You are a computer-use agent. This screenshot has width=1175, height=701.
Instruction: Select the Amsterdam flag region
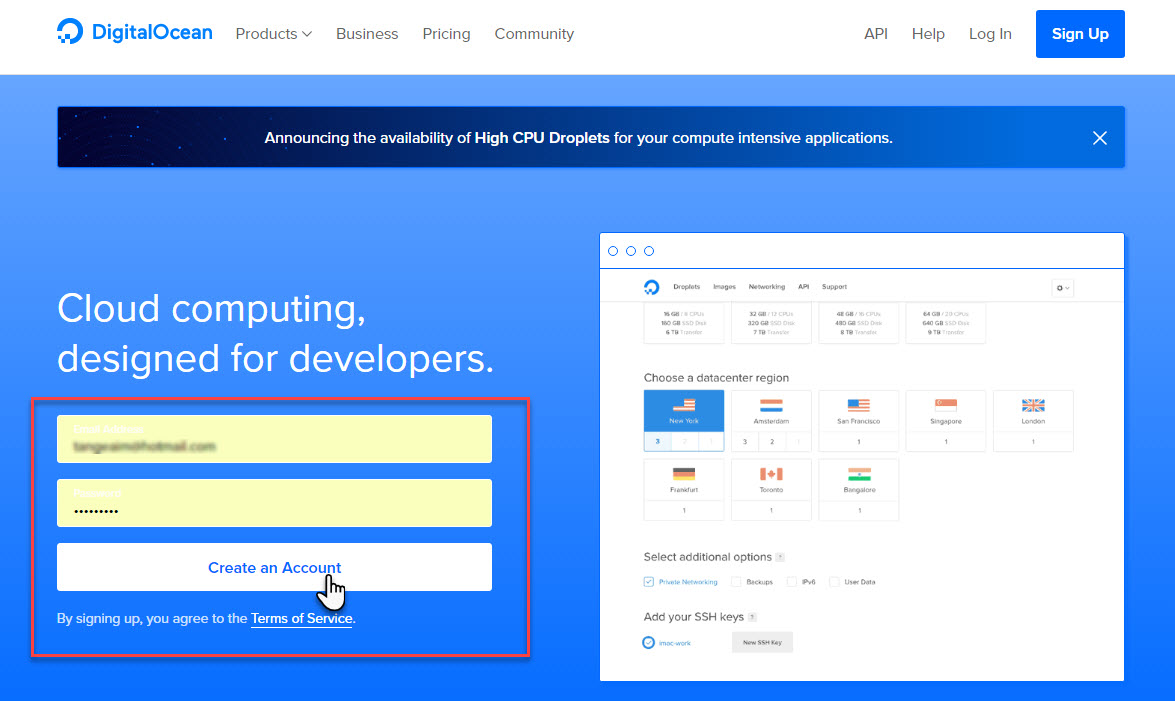click(x=771, y=421)
